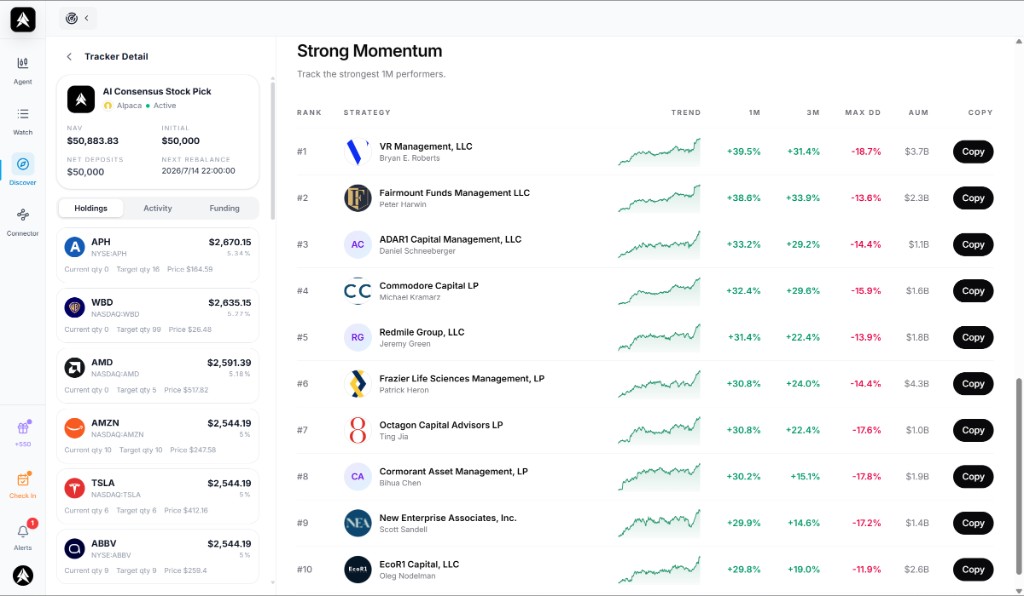
Task: Copy the ADAR1 Capital Management strategy
Action: pos(972,244)
